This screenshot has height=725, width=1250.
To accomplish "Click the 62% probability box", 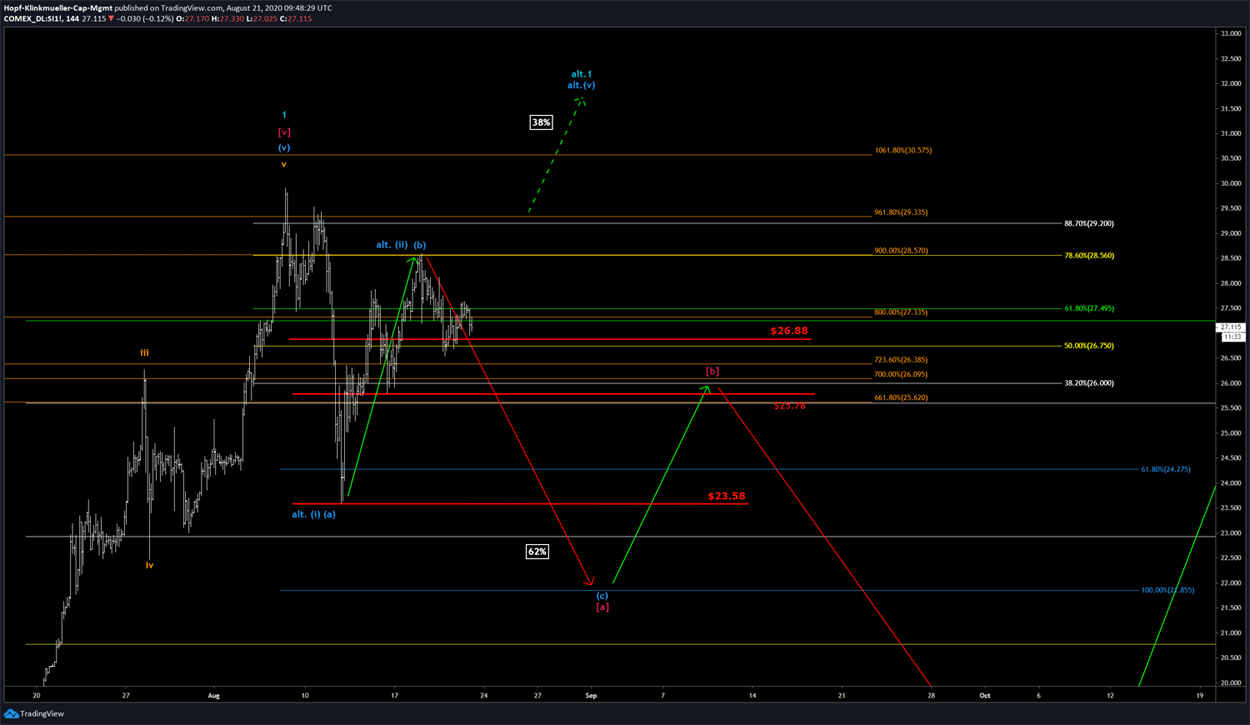I will [537, 551].
